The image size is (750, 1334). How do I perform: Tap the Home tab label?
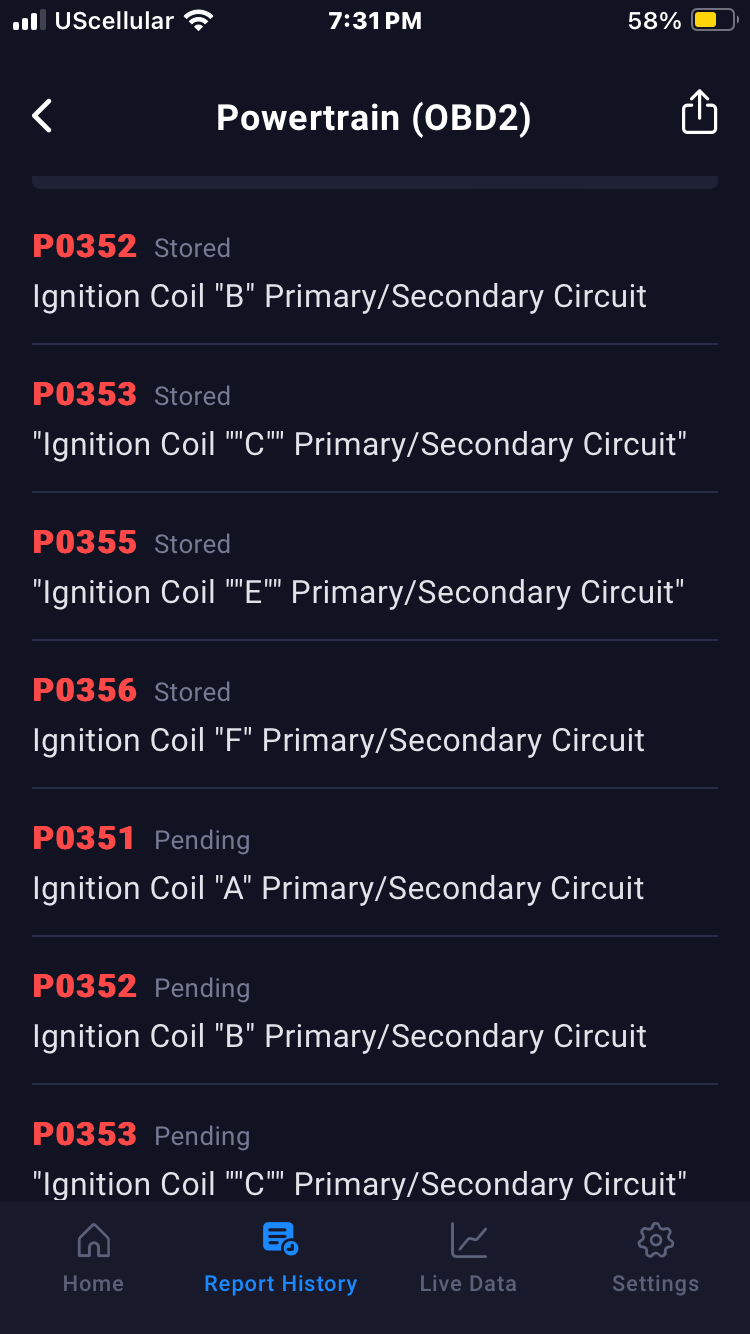coord(93,1284)
